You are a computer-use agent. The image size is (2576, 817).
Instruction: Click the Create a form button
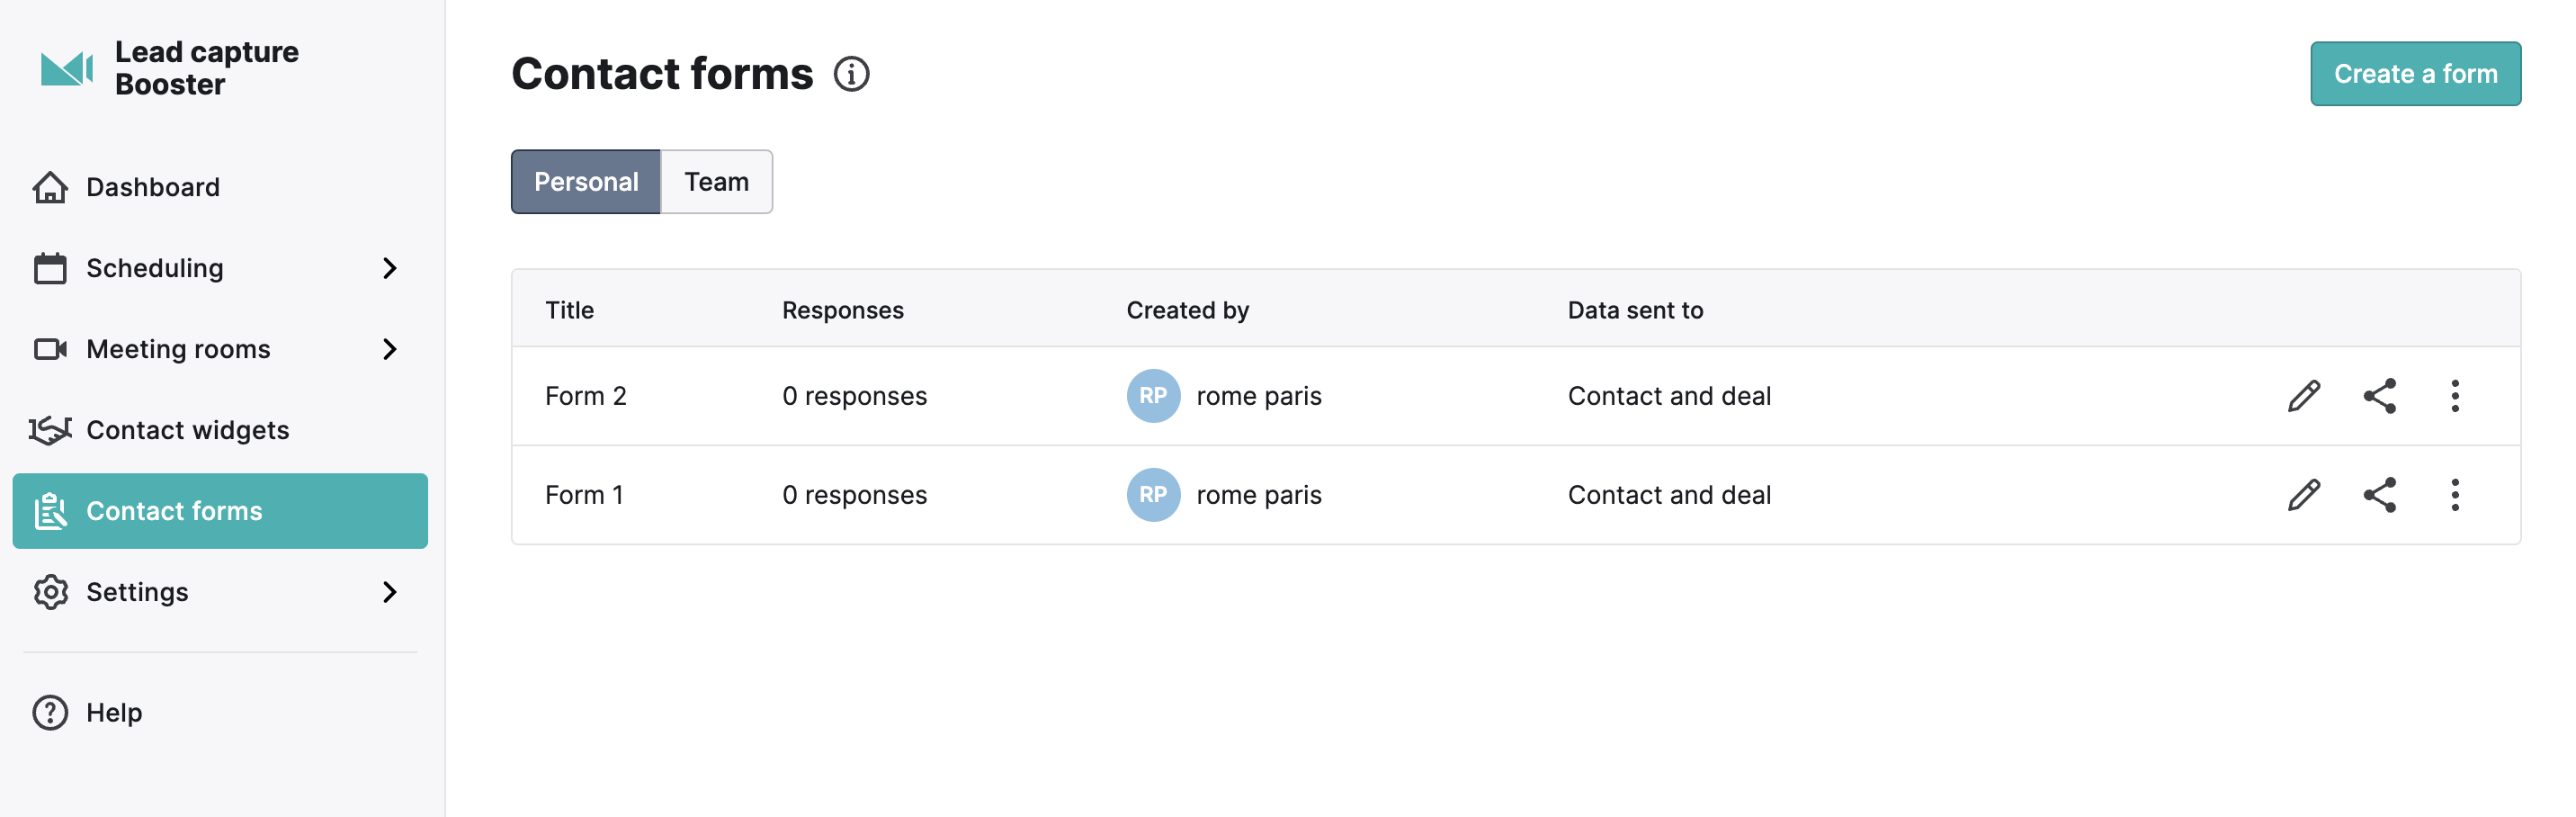point(2415,74)
